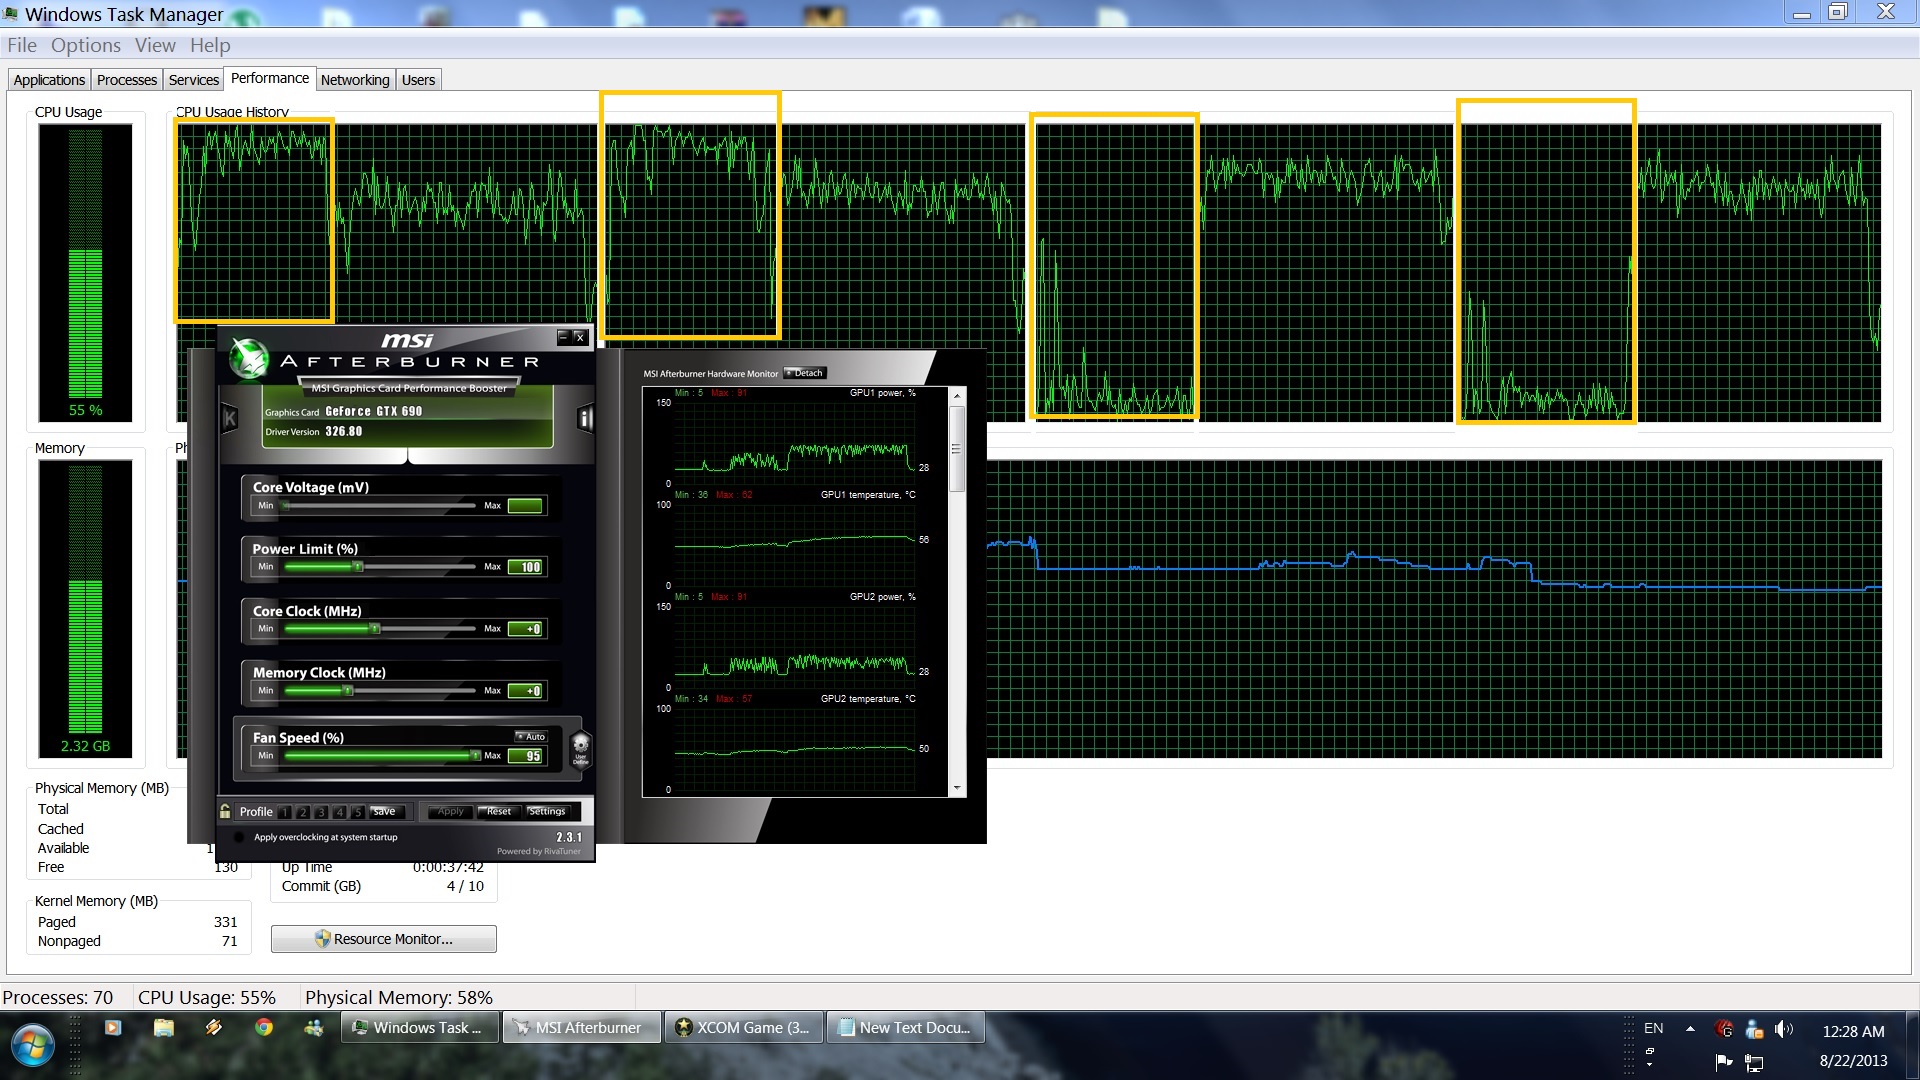This screenshot has height=1080, width=1920.
Task: Click the Resource Monitor shield icon
Action: click(x=322, y=939)
